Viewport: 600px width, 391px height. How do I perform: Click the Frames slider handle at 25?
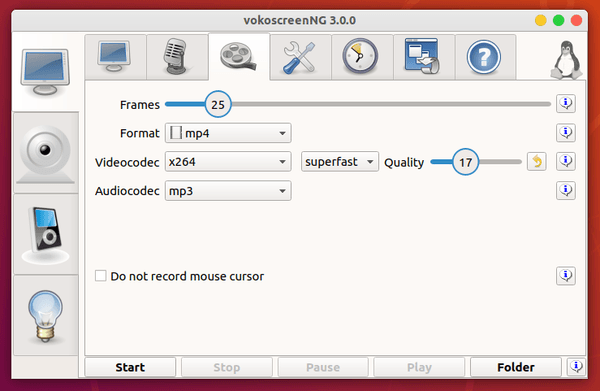pos(218,104)
